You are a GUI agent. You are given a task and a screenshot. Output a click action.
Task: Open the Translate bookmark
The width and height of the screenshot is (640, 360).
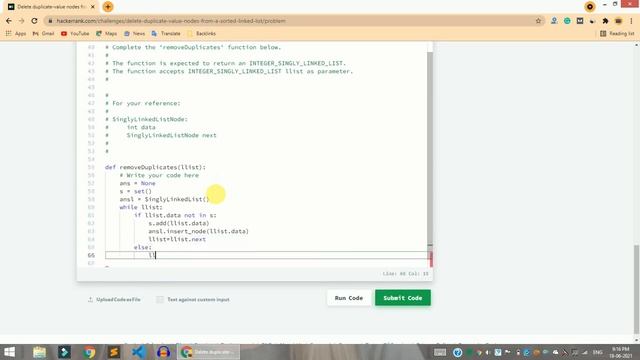tap(166, 33)
